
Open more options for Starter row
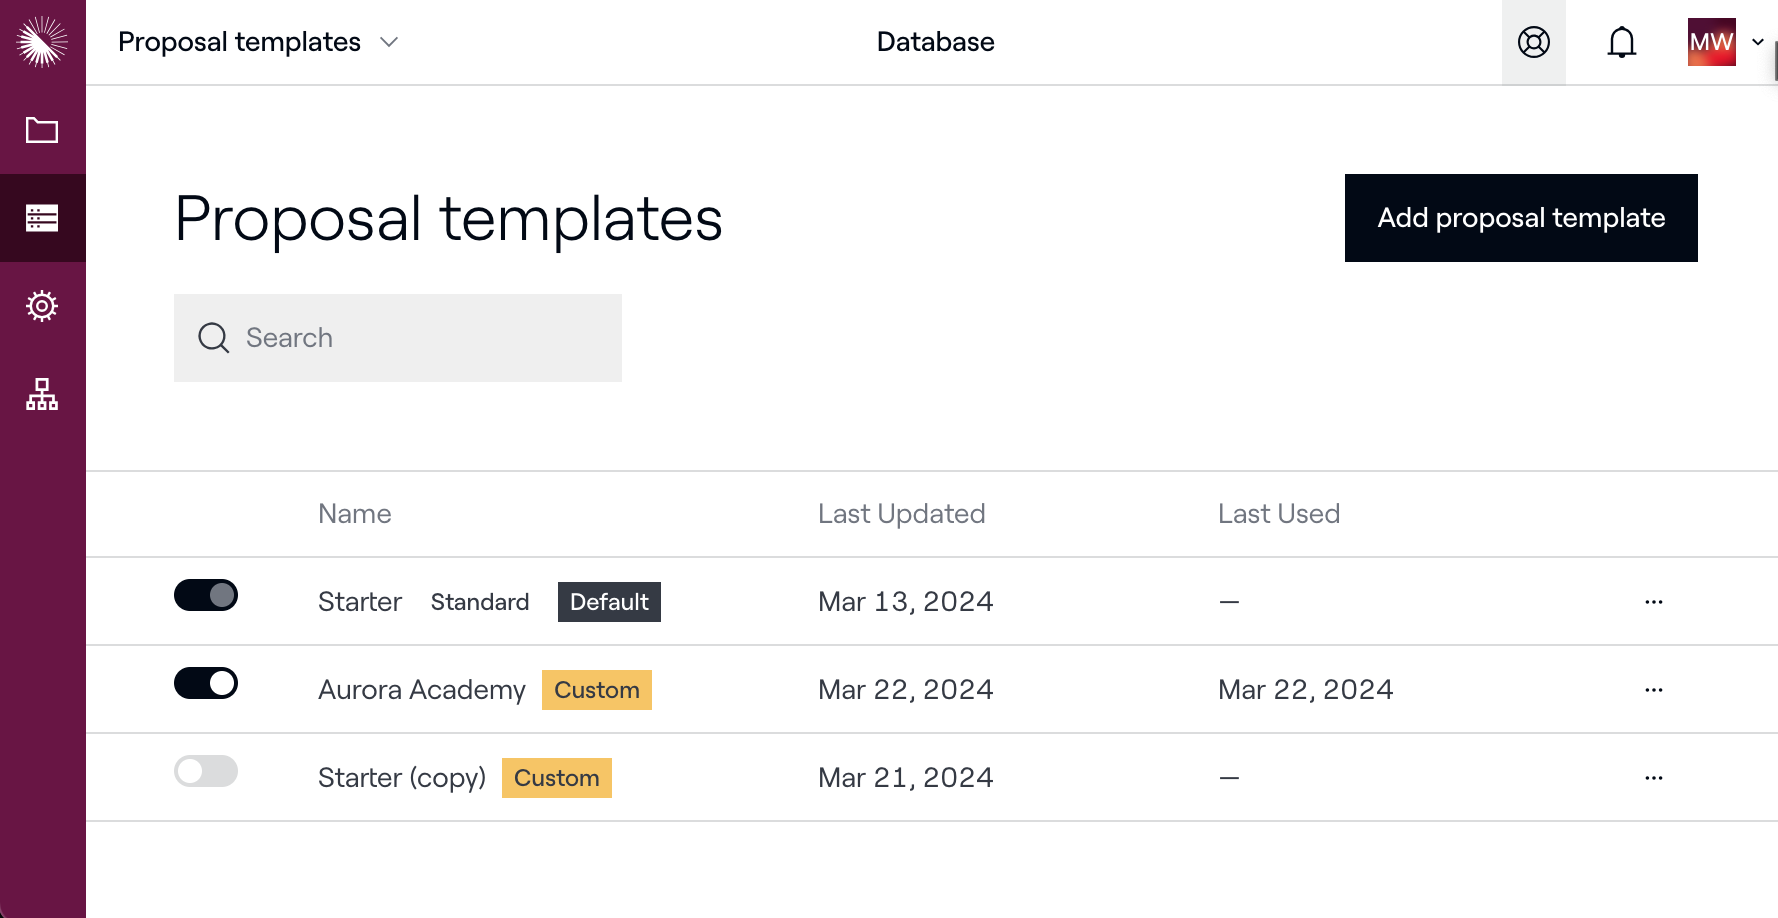click(1653, 602)
